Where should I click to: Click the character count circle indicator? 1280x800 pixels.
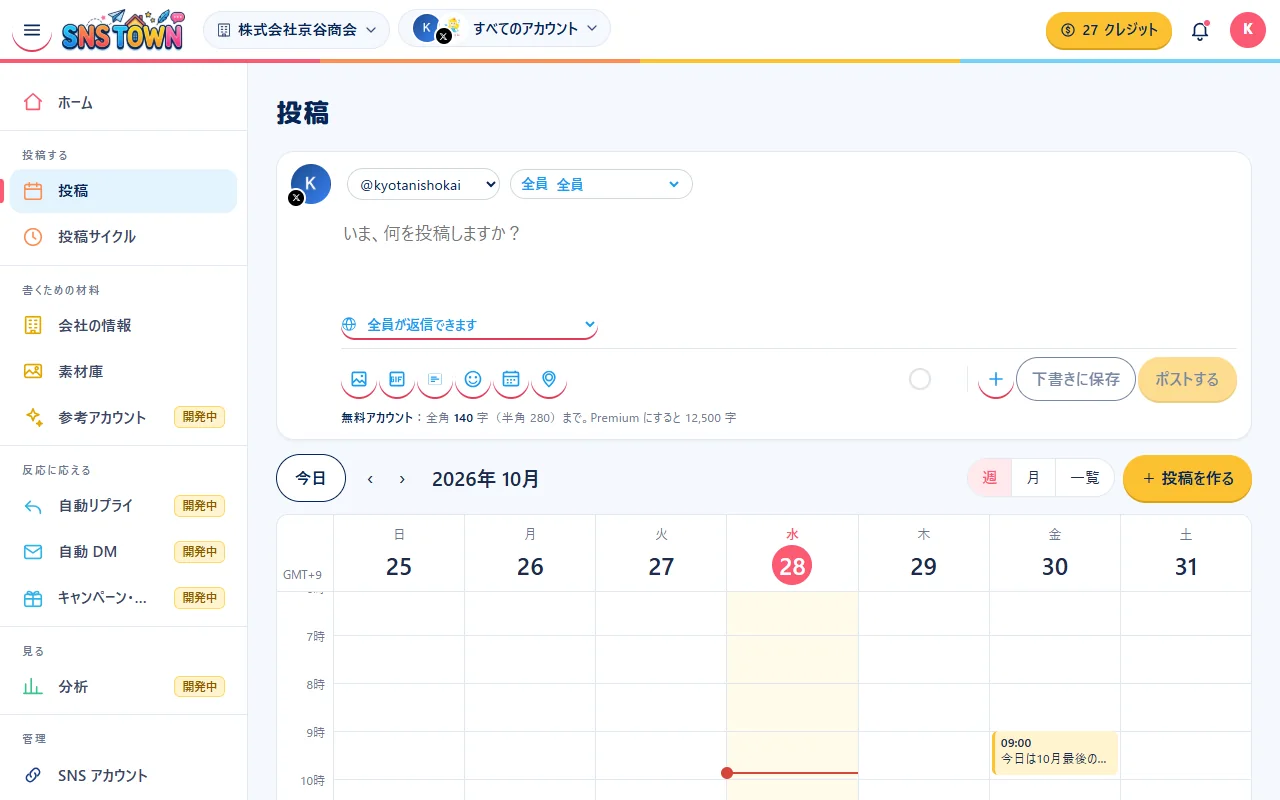pos(920,379)
